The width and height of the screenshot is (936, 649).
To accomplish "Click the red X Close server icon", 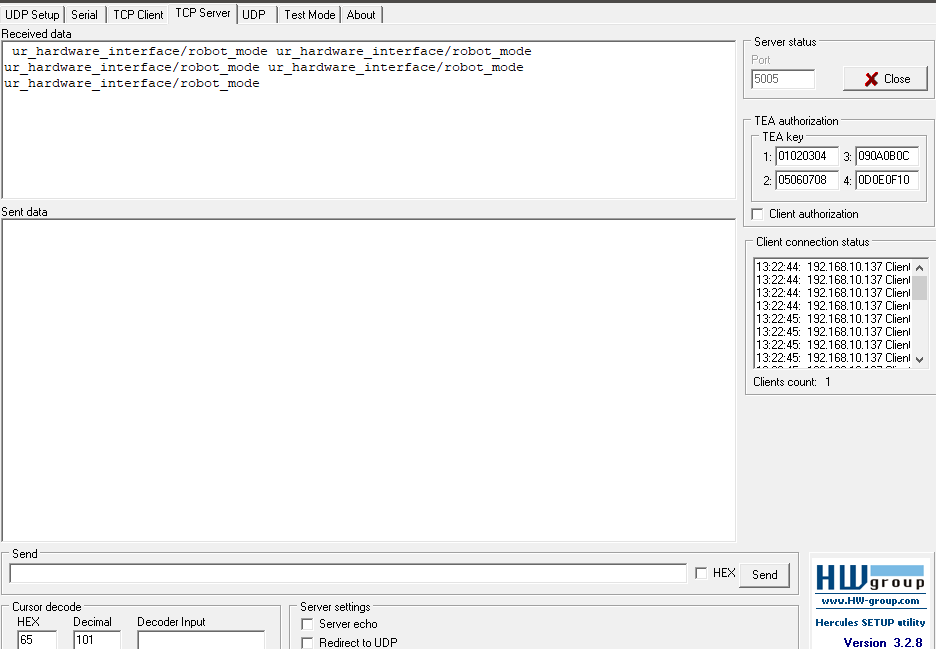I will pyautogui.click(x=885, y=79).
